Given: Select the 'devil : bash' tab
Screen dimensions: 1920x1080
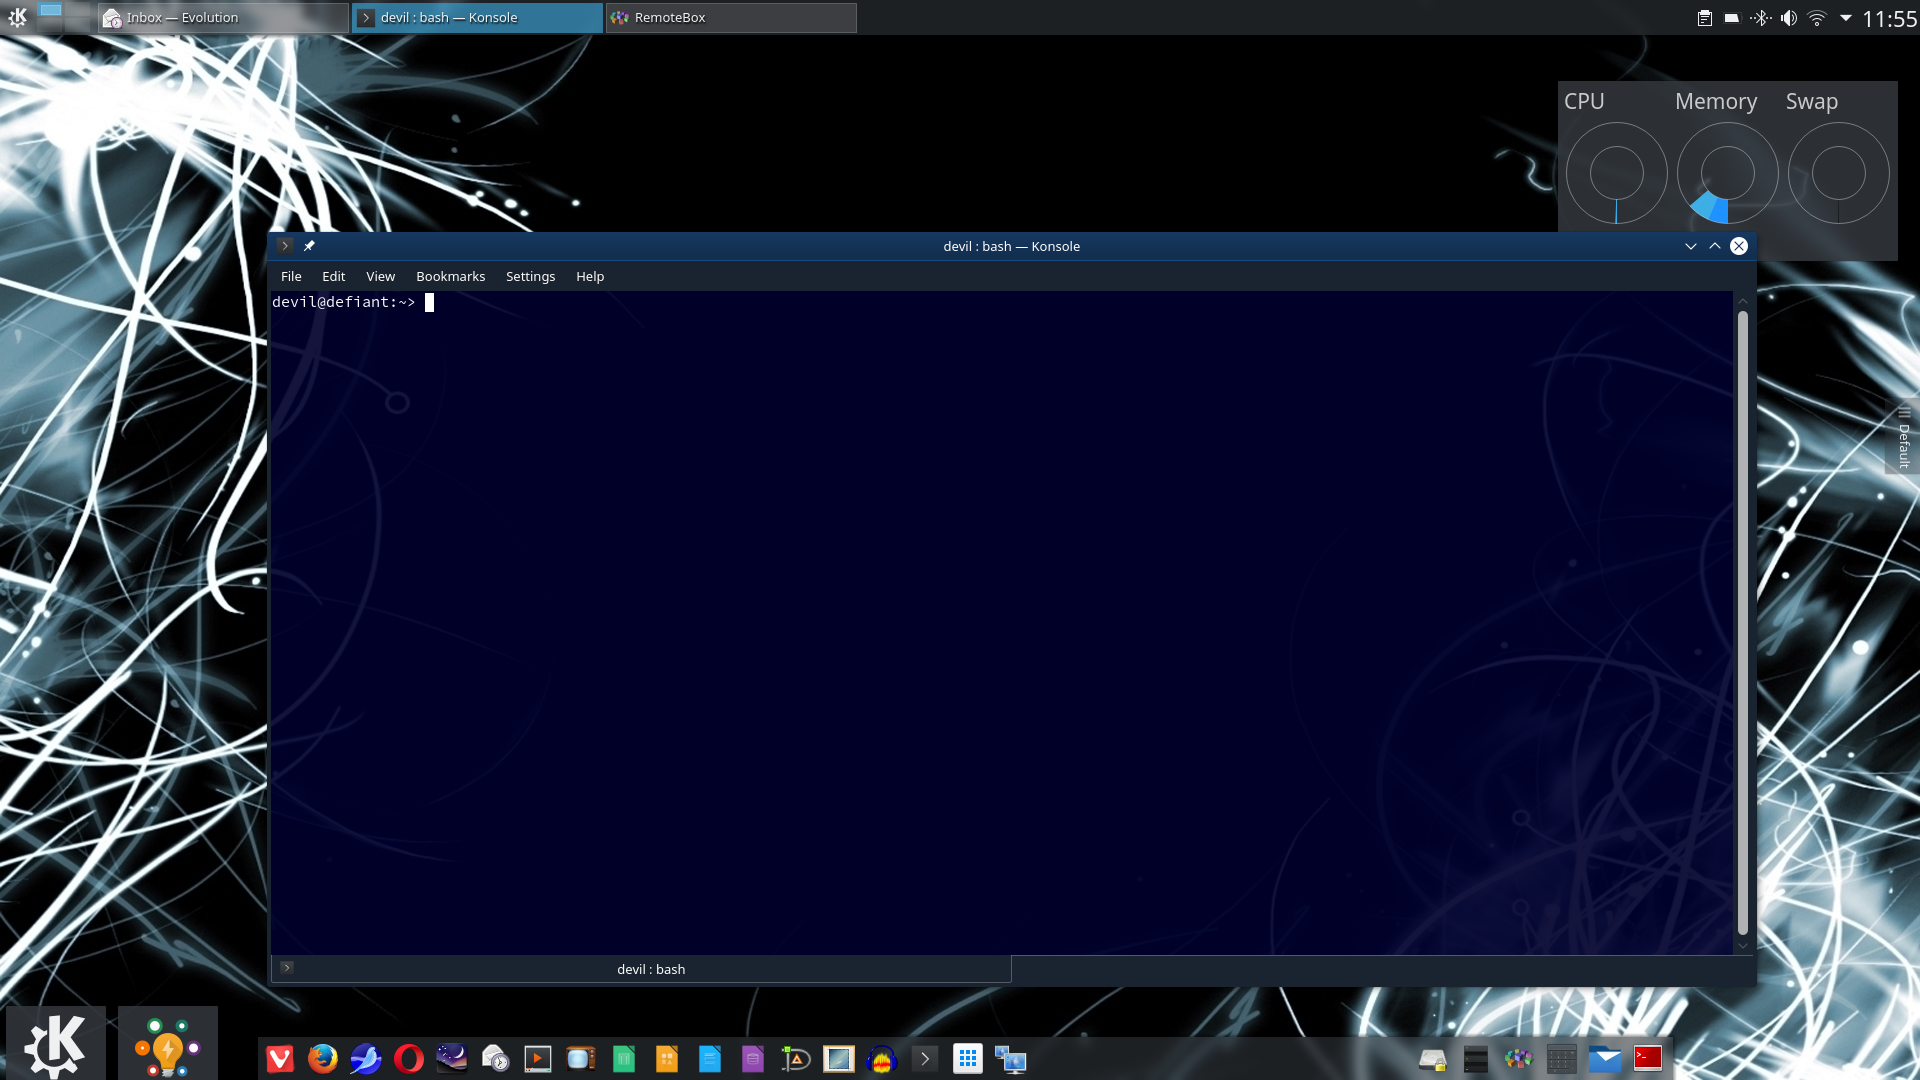Looking at the screenshot, I should (650, 969).
